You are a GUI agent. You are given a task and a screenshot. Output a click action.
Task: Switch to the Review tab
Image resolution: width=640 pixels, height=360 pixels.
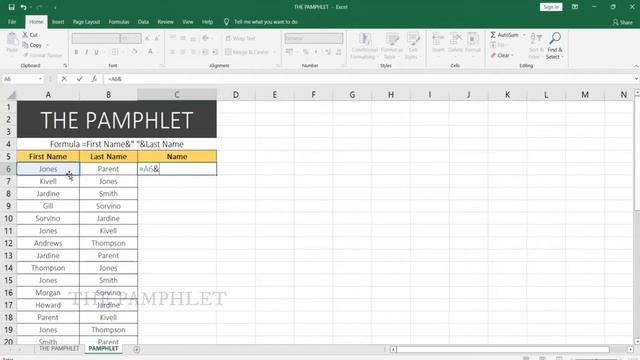click(x=165, y=22)
